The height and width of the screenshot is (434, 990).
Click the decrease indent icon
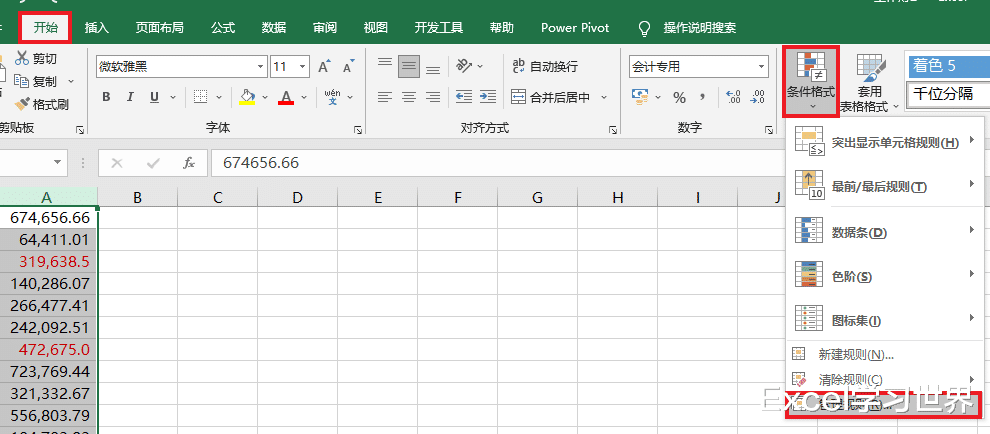point(464,97)
